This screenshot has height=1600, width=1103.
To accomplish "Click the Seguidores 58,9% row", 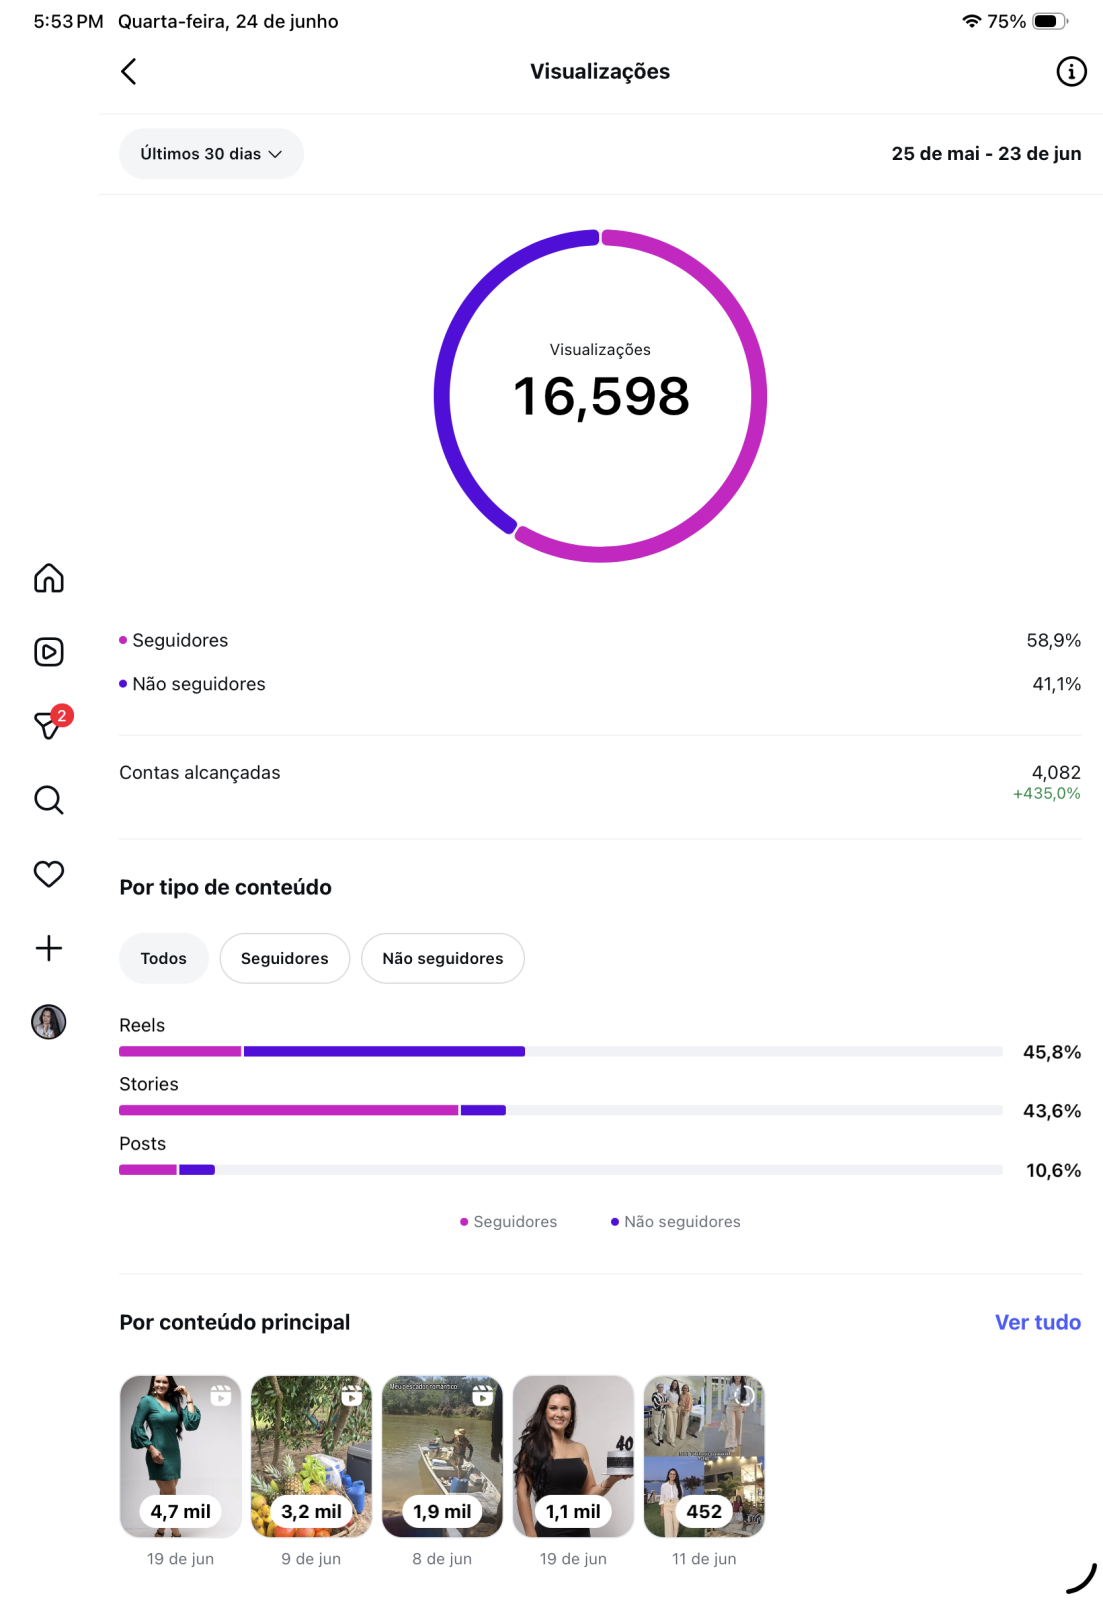I will 600,640.
